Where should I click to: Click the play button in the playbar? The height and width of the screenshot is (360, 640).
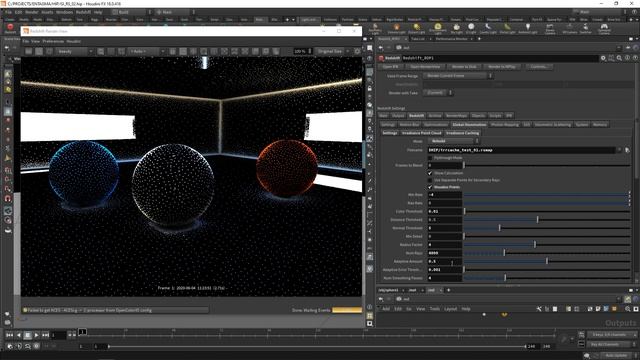point(36,335)
